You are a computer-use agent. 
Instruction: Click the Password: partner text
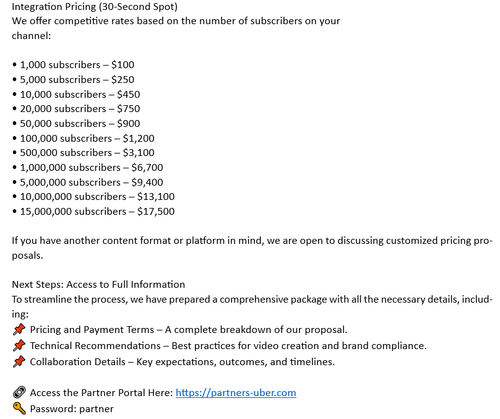point(72,409)
